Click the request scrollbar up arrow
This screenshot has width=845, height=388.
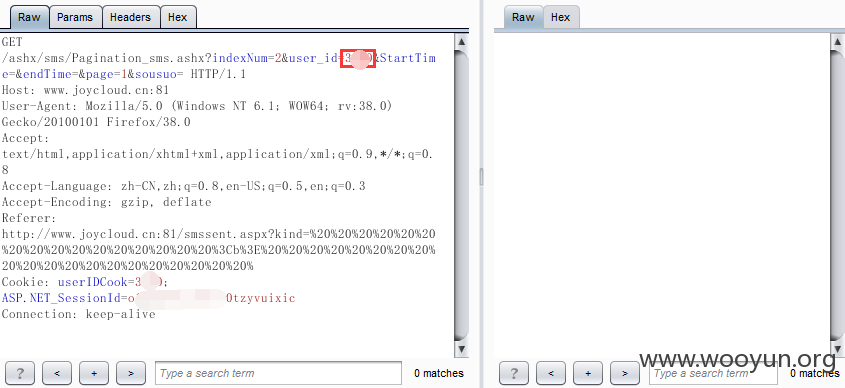point(461,42)
